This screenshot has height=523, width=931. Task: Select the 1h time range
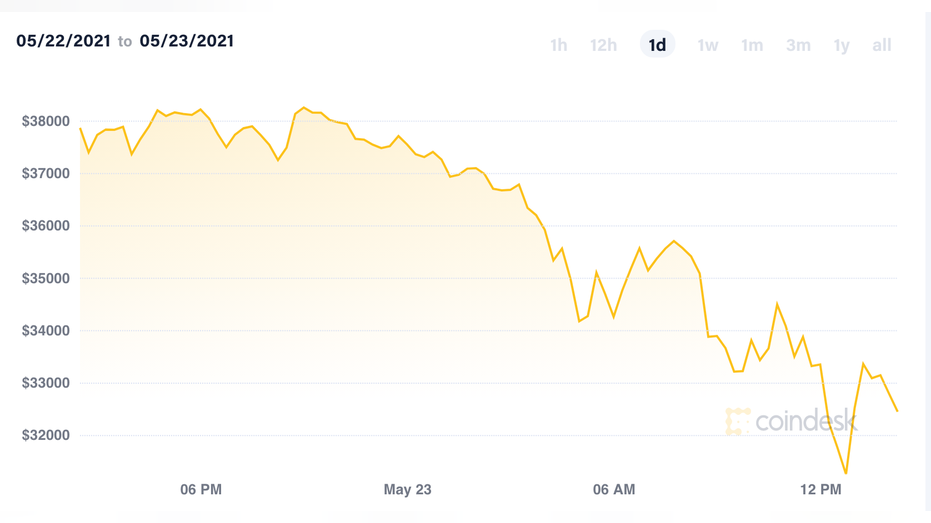558,45
